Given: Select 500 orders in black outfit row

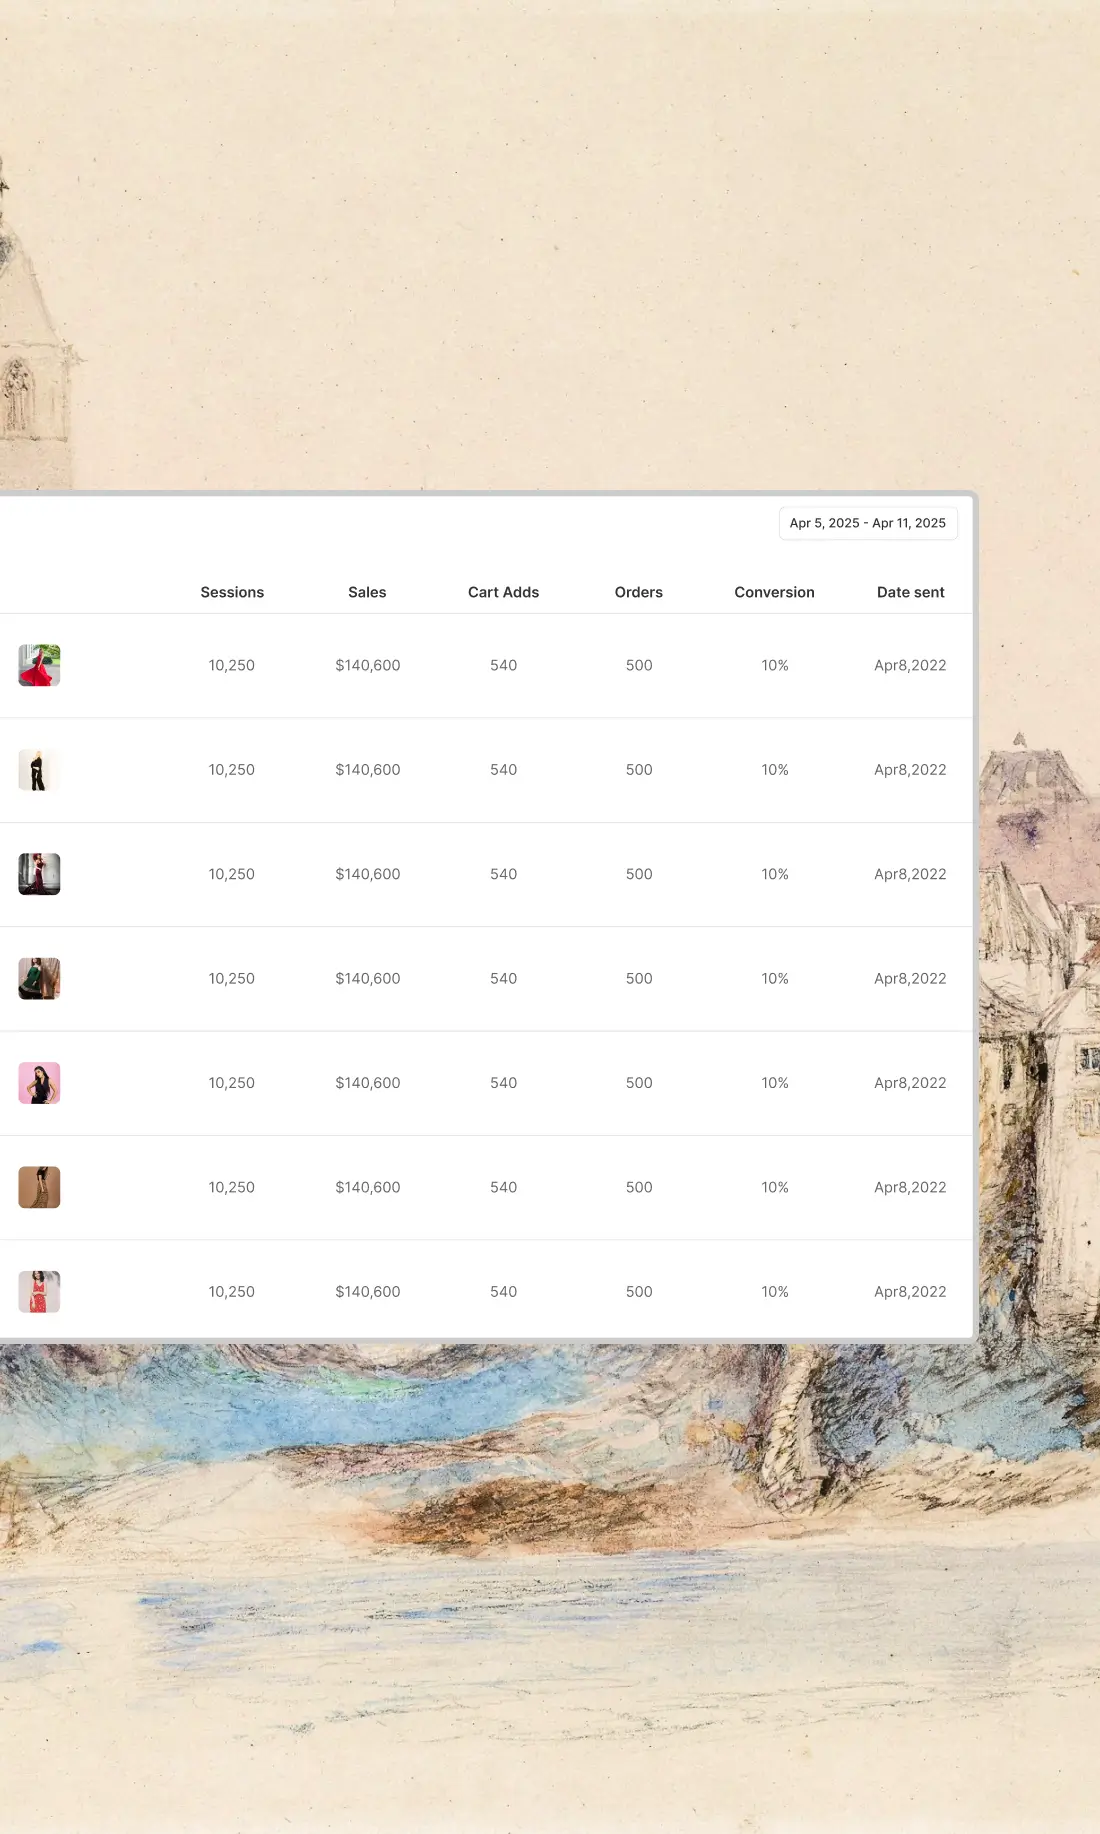Looking at the screenshot, I should click(x=639, y=770).
